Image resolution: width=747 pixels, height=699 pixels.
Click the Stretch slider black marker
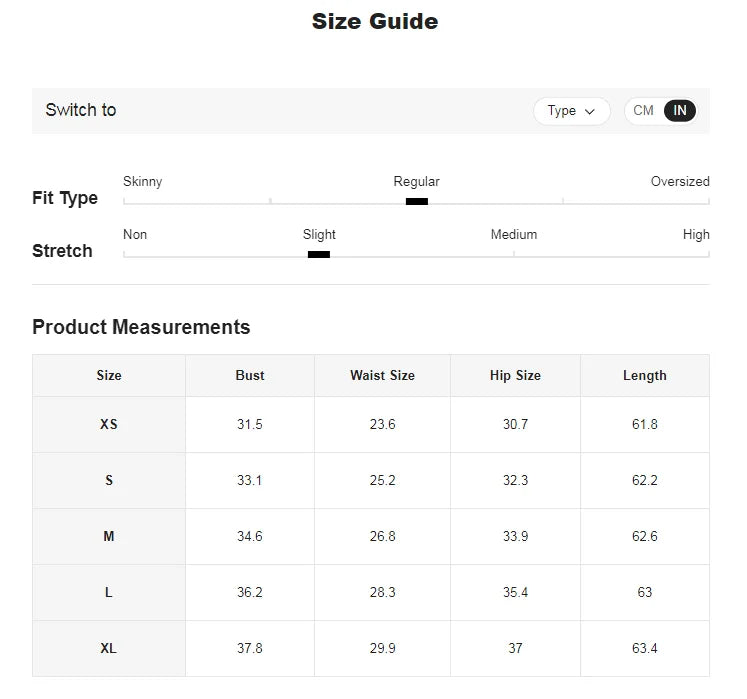click(319, 255)
